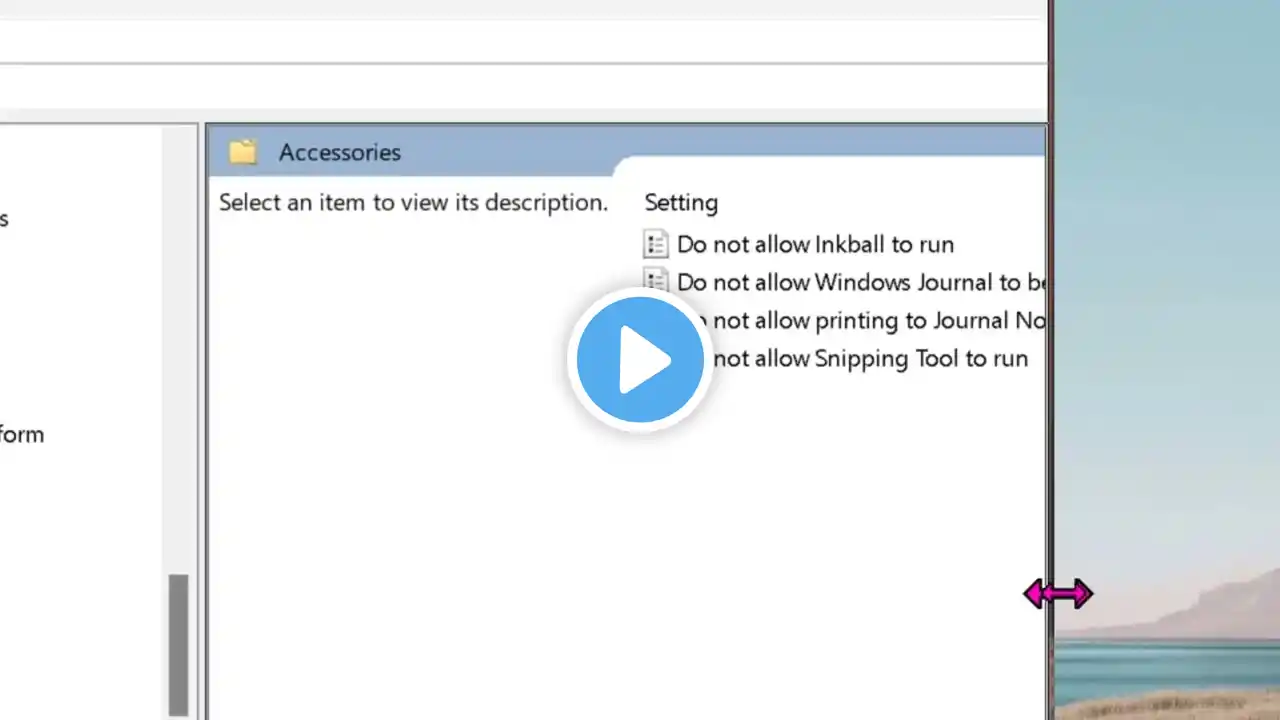The height and width of the screenshot is (720, 1280).
Task: Select "Do not allow Inkball to run"
Action: 815,244
